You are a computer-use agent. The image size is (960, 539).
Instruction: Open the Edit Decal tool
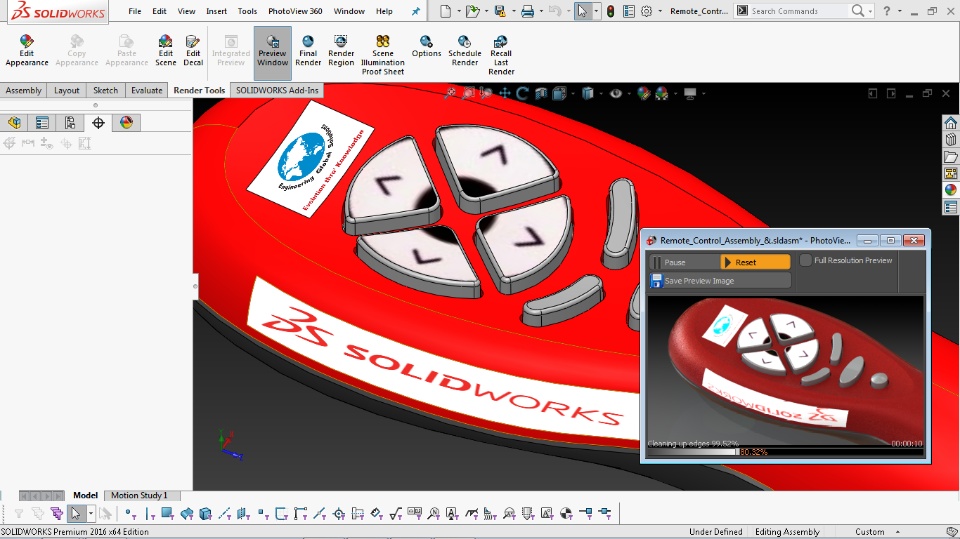(193, 50)
